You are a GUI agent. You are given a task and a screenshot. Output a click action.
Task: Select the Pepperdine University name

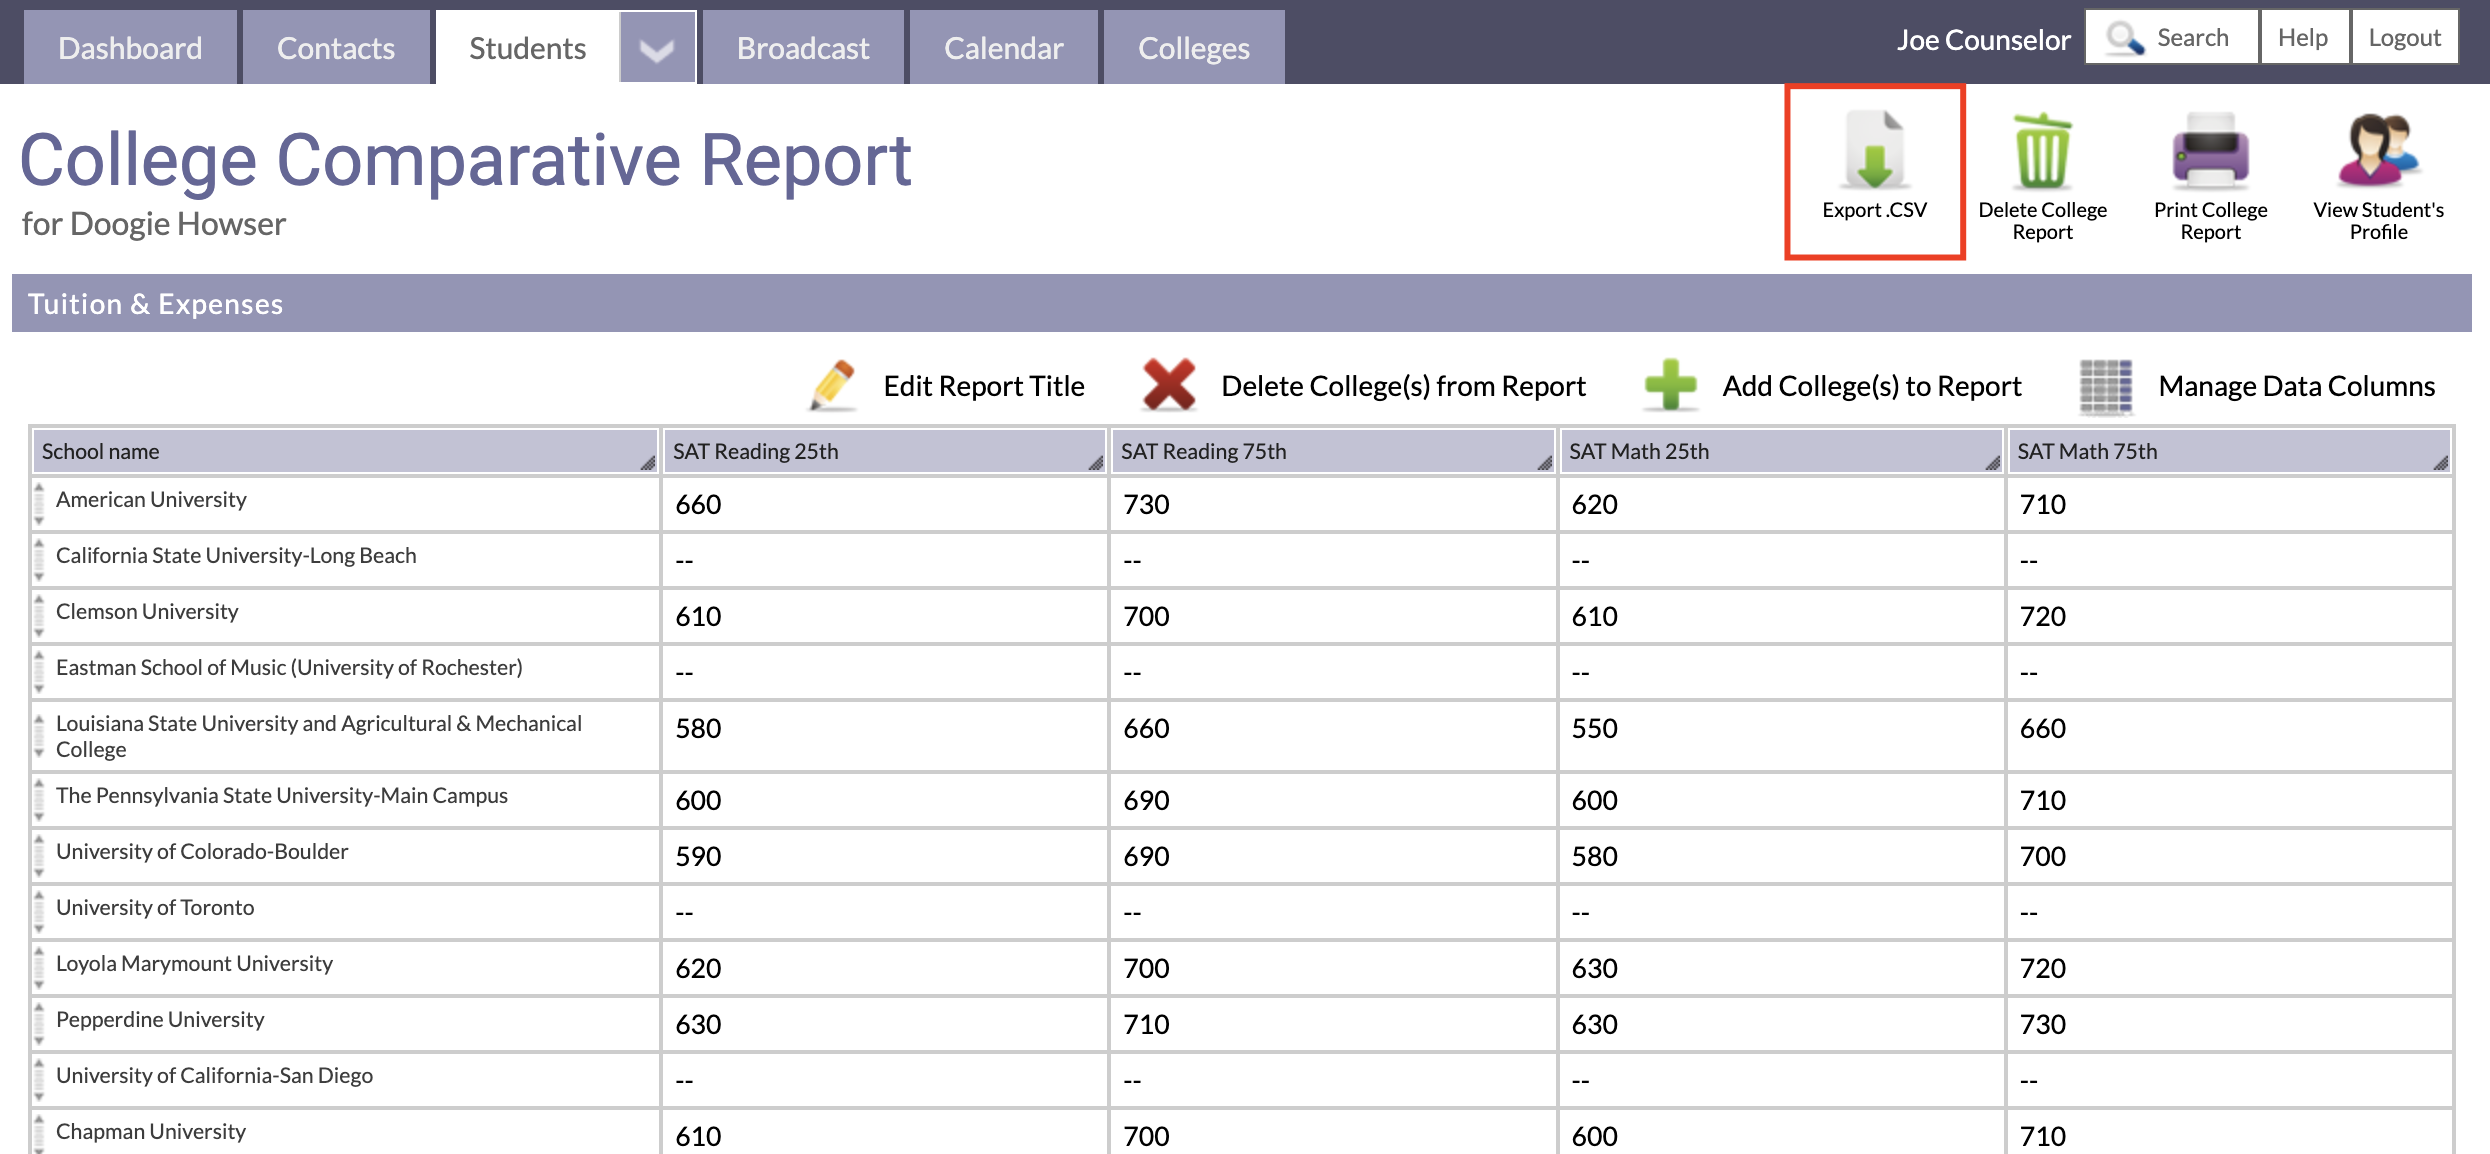point(160,1019)
